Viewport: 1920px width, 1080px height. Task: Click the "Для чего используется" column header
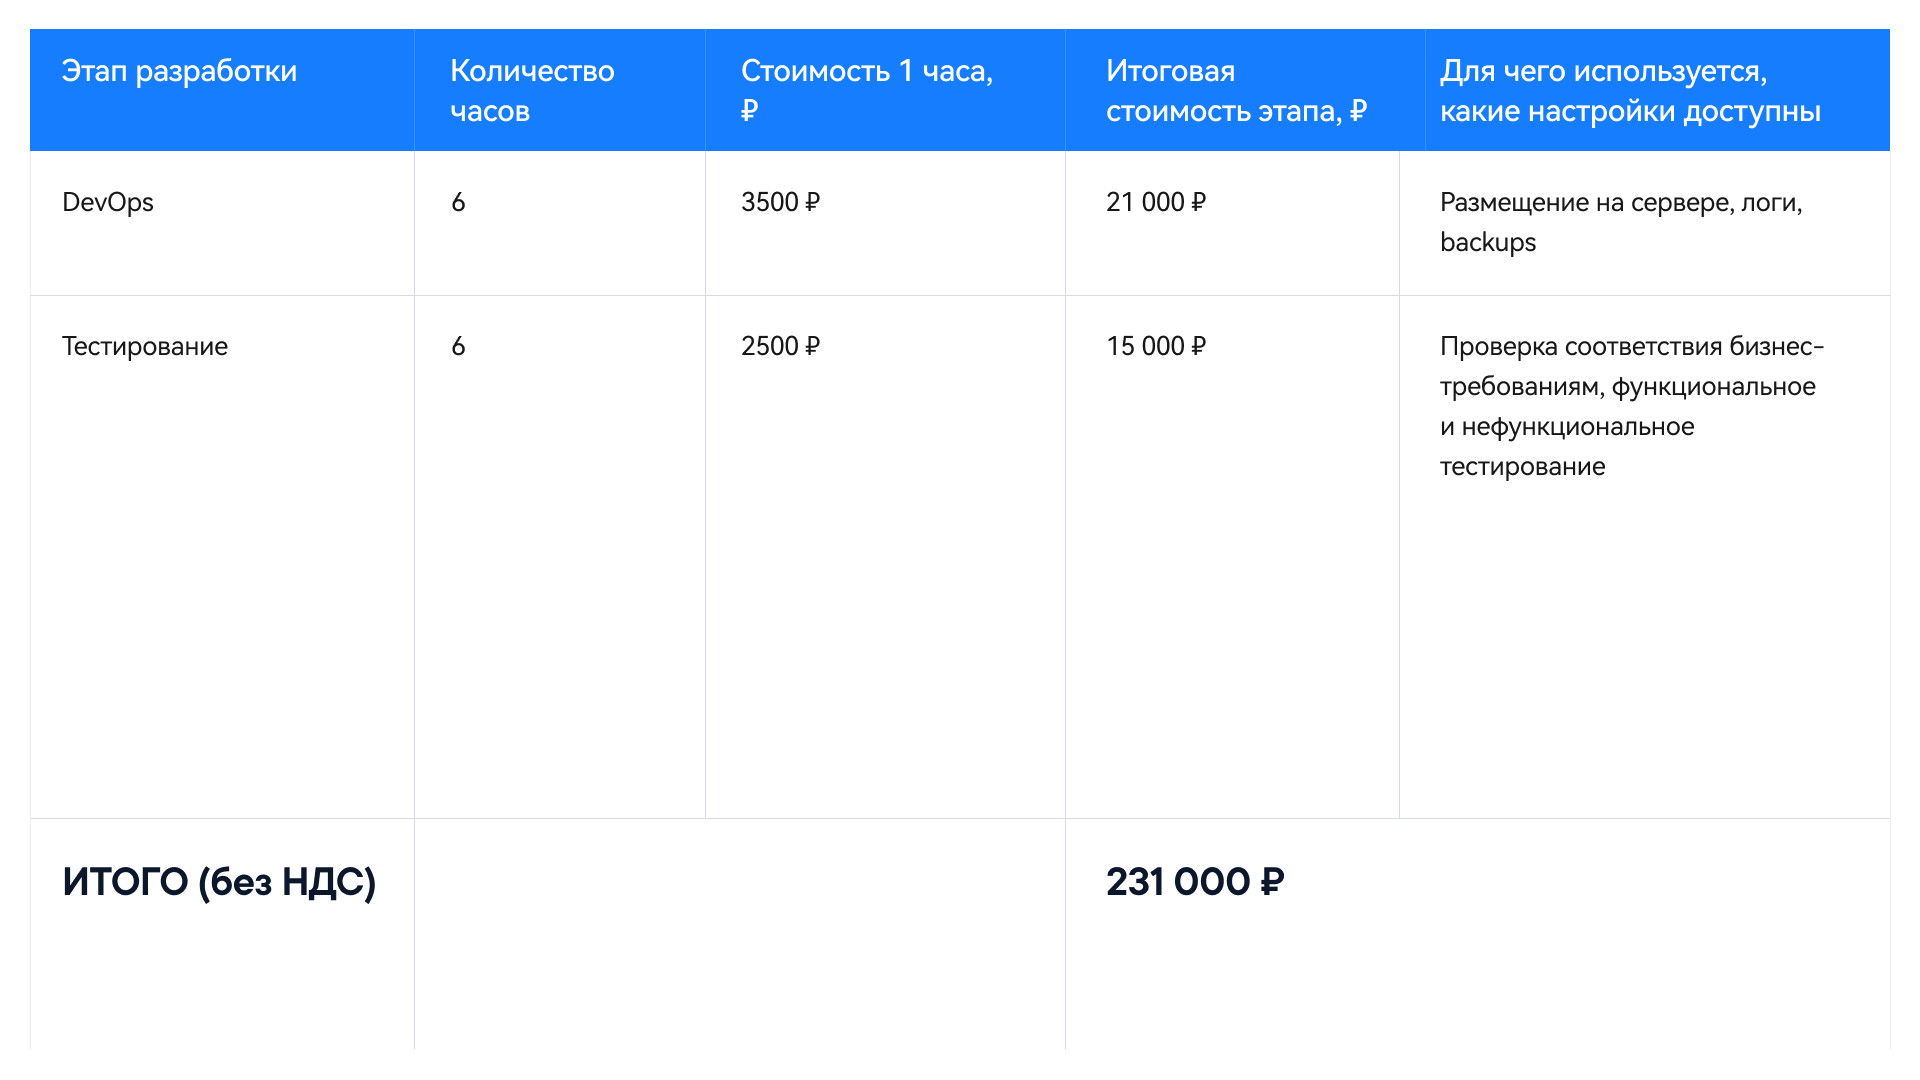1629,90
